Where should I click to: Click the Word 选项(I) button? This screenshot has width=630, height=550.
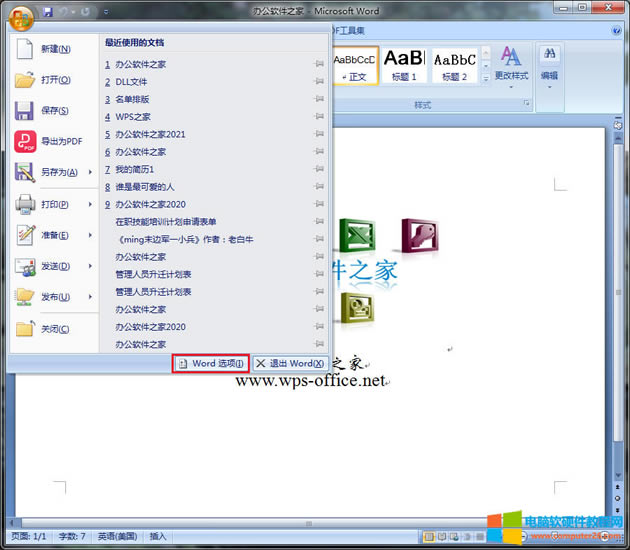coord(211,364)
